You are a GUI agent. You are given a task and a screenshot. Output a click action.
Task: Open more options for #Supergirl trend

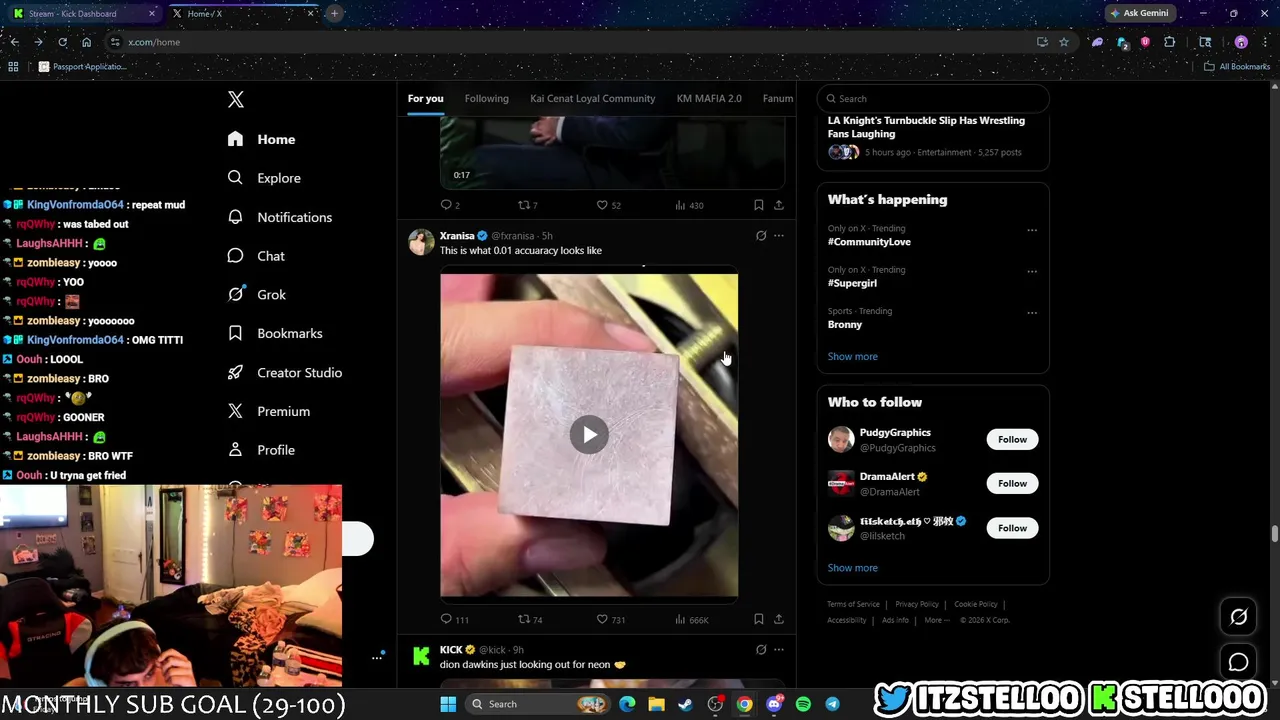point(1032,271)
